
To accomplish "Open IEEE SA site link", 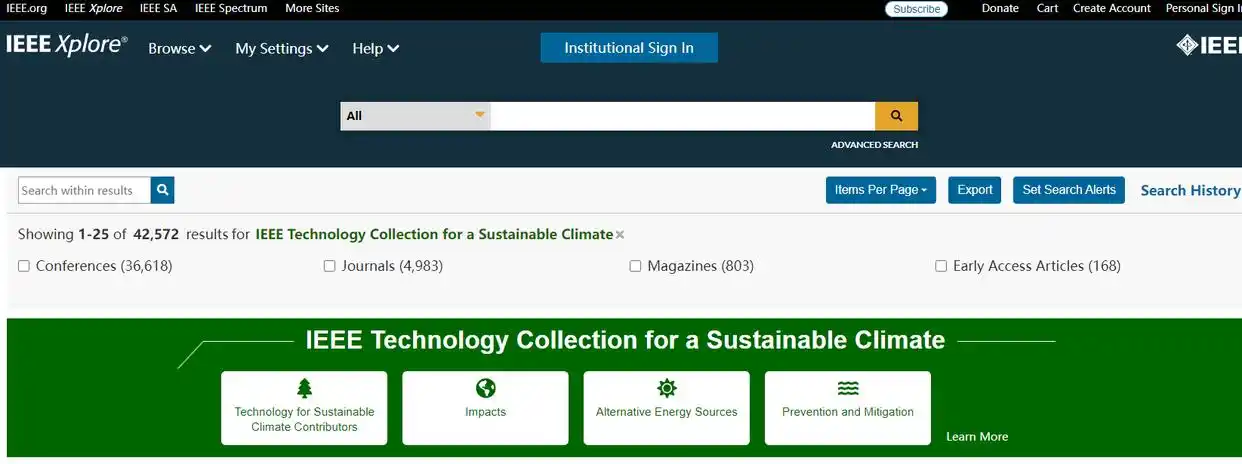I will pyautogui.click(x=158, y=8).
